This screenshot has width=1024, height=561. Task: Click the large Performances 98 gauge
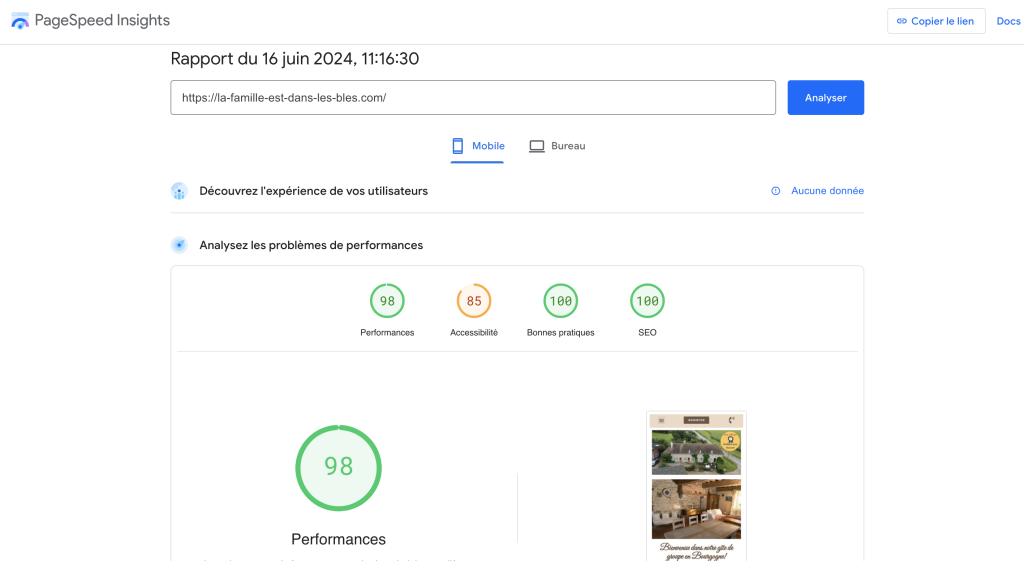338,468
